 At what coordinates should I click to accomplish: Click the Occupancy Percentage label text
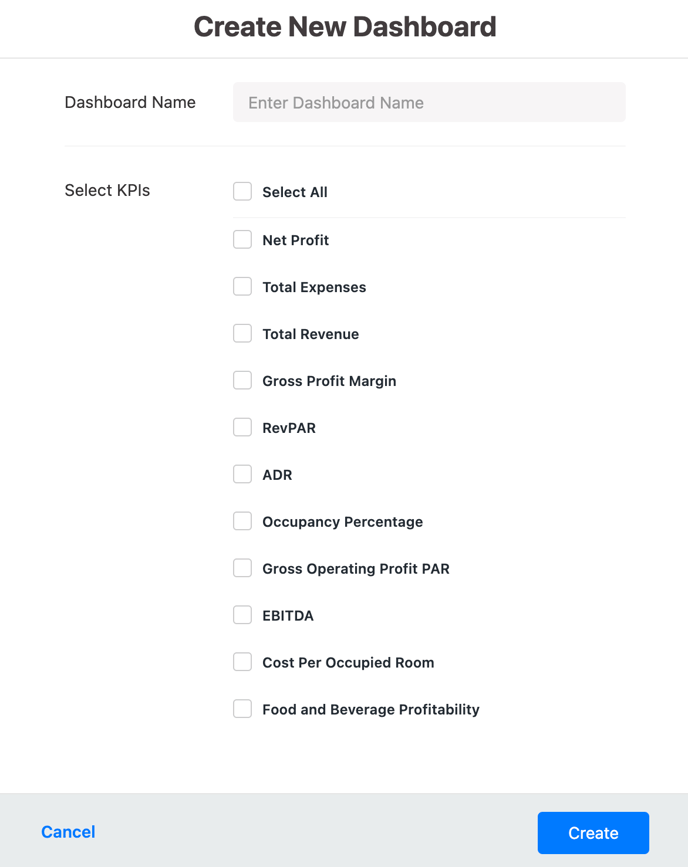coord(342,522)
